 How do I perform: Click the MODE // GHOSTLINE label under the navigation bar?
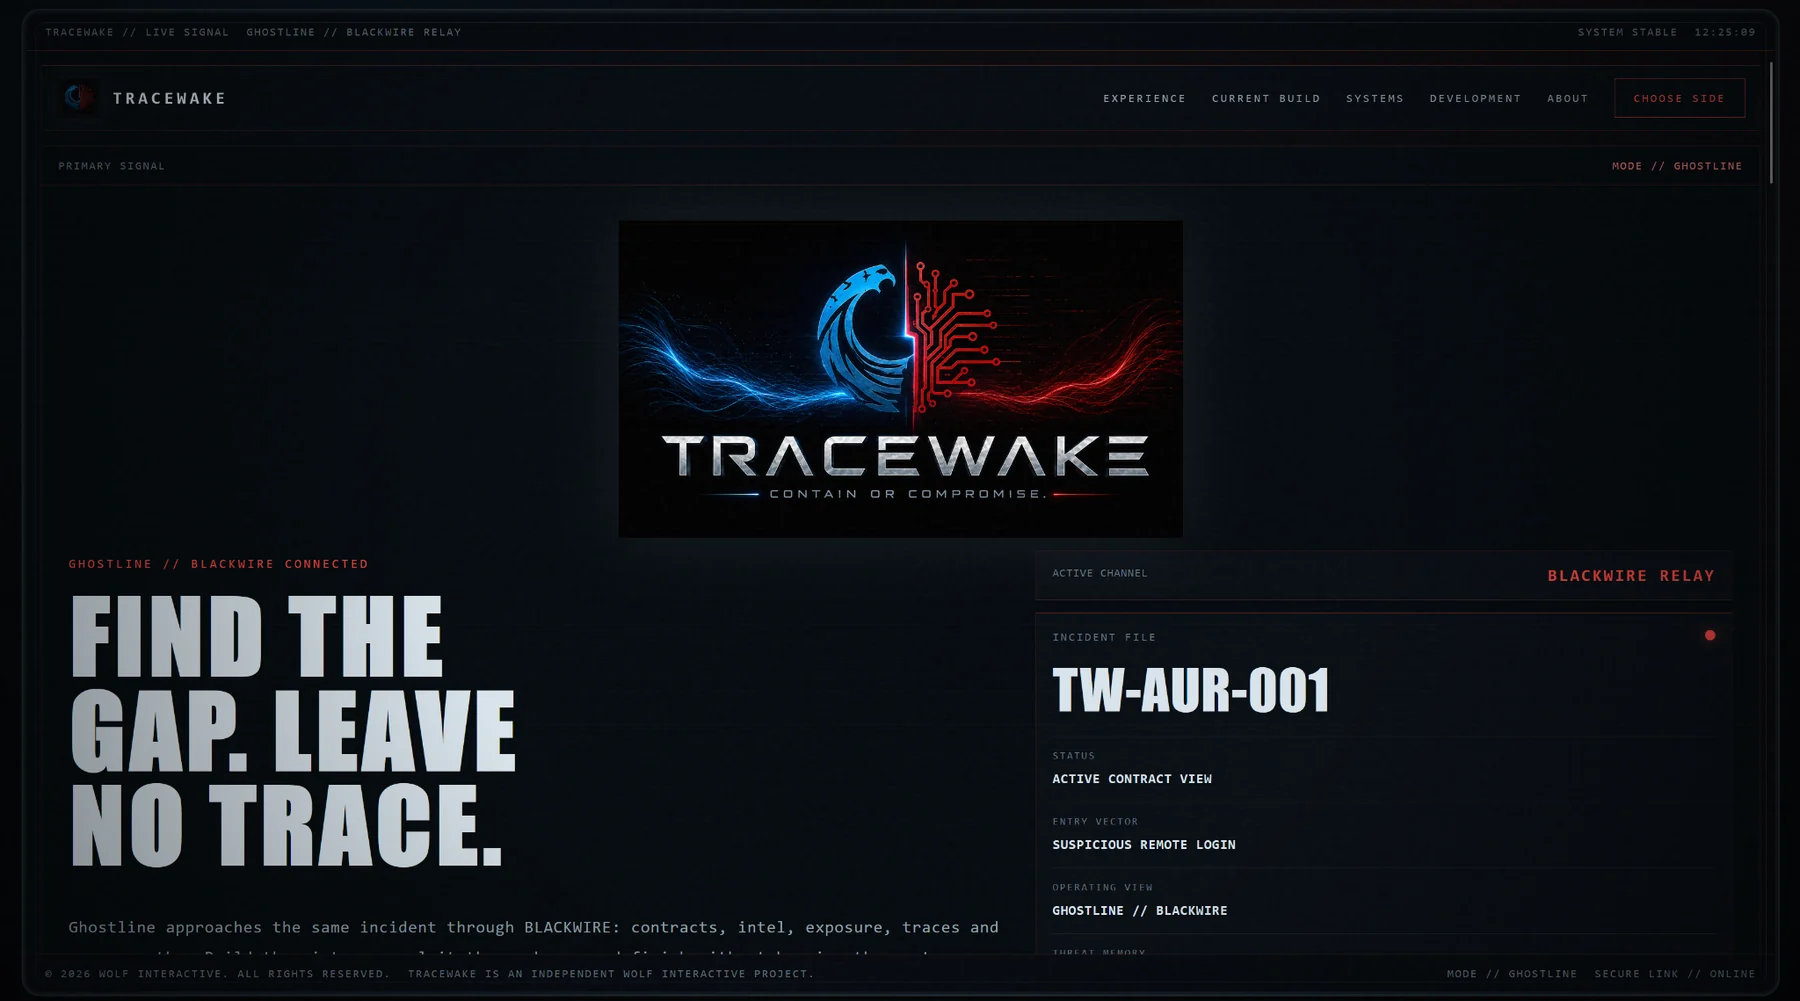pos(1677,166)
